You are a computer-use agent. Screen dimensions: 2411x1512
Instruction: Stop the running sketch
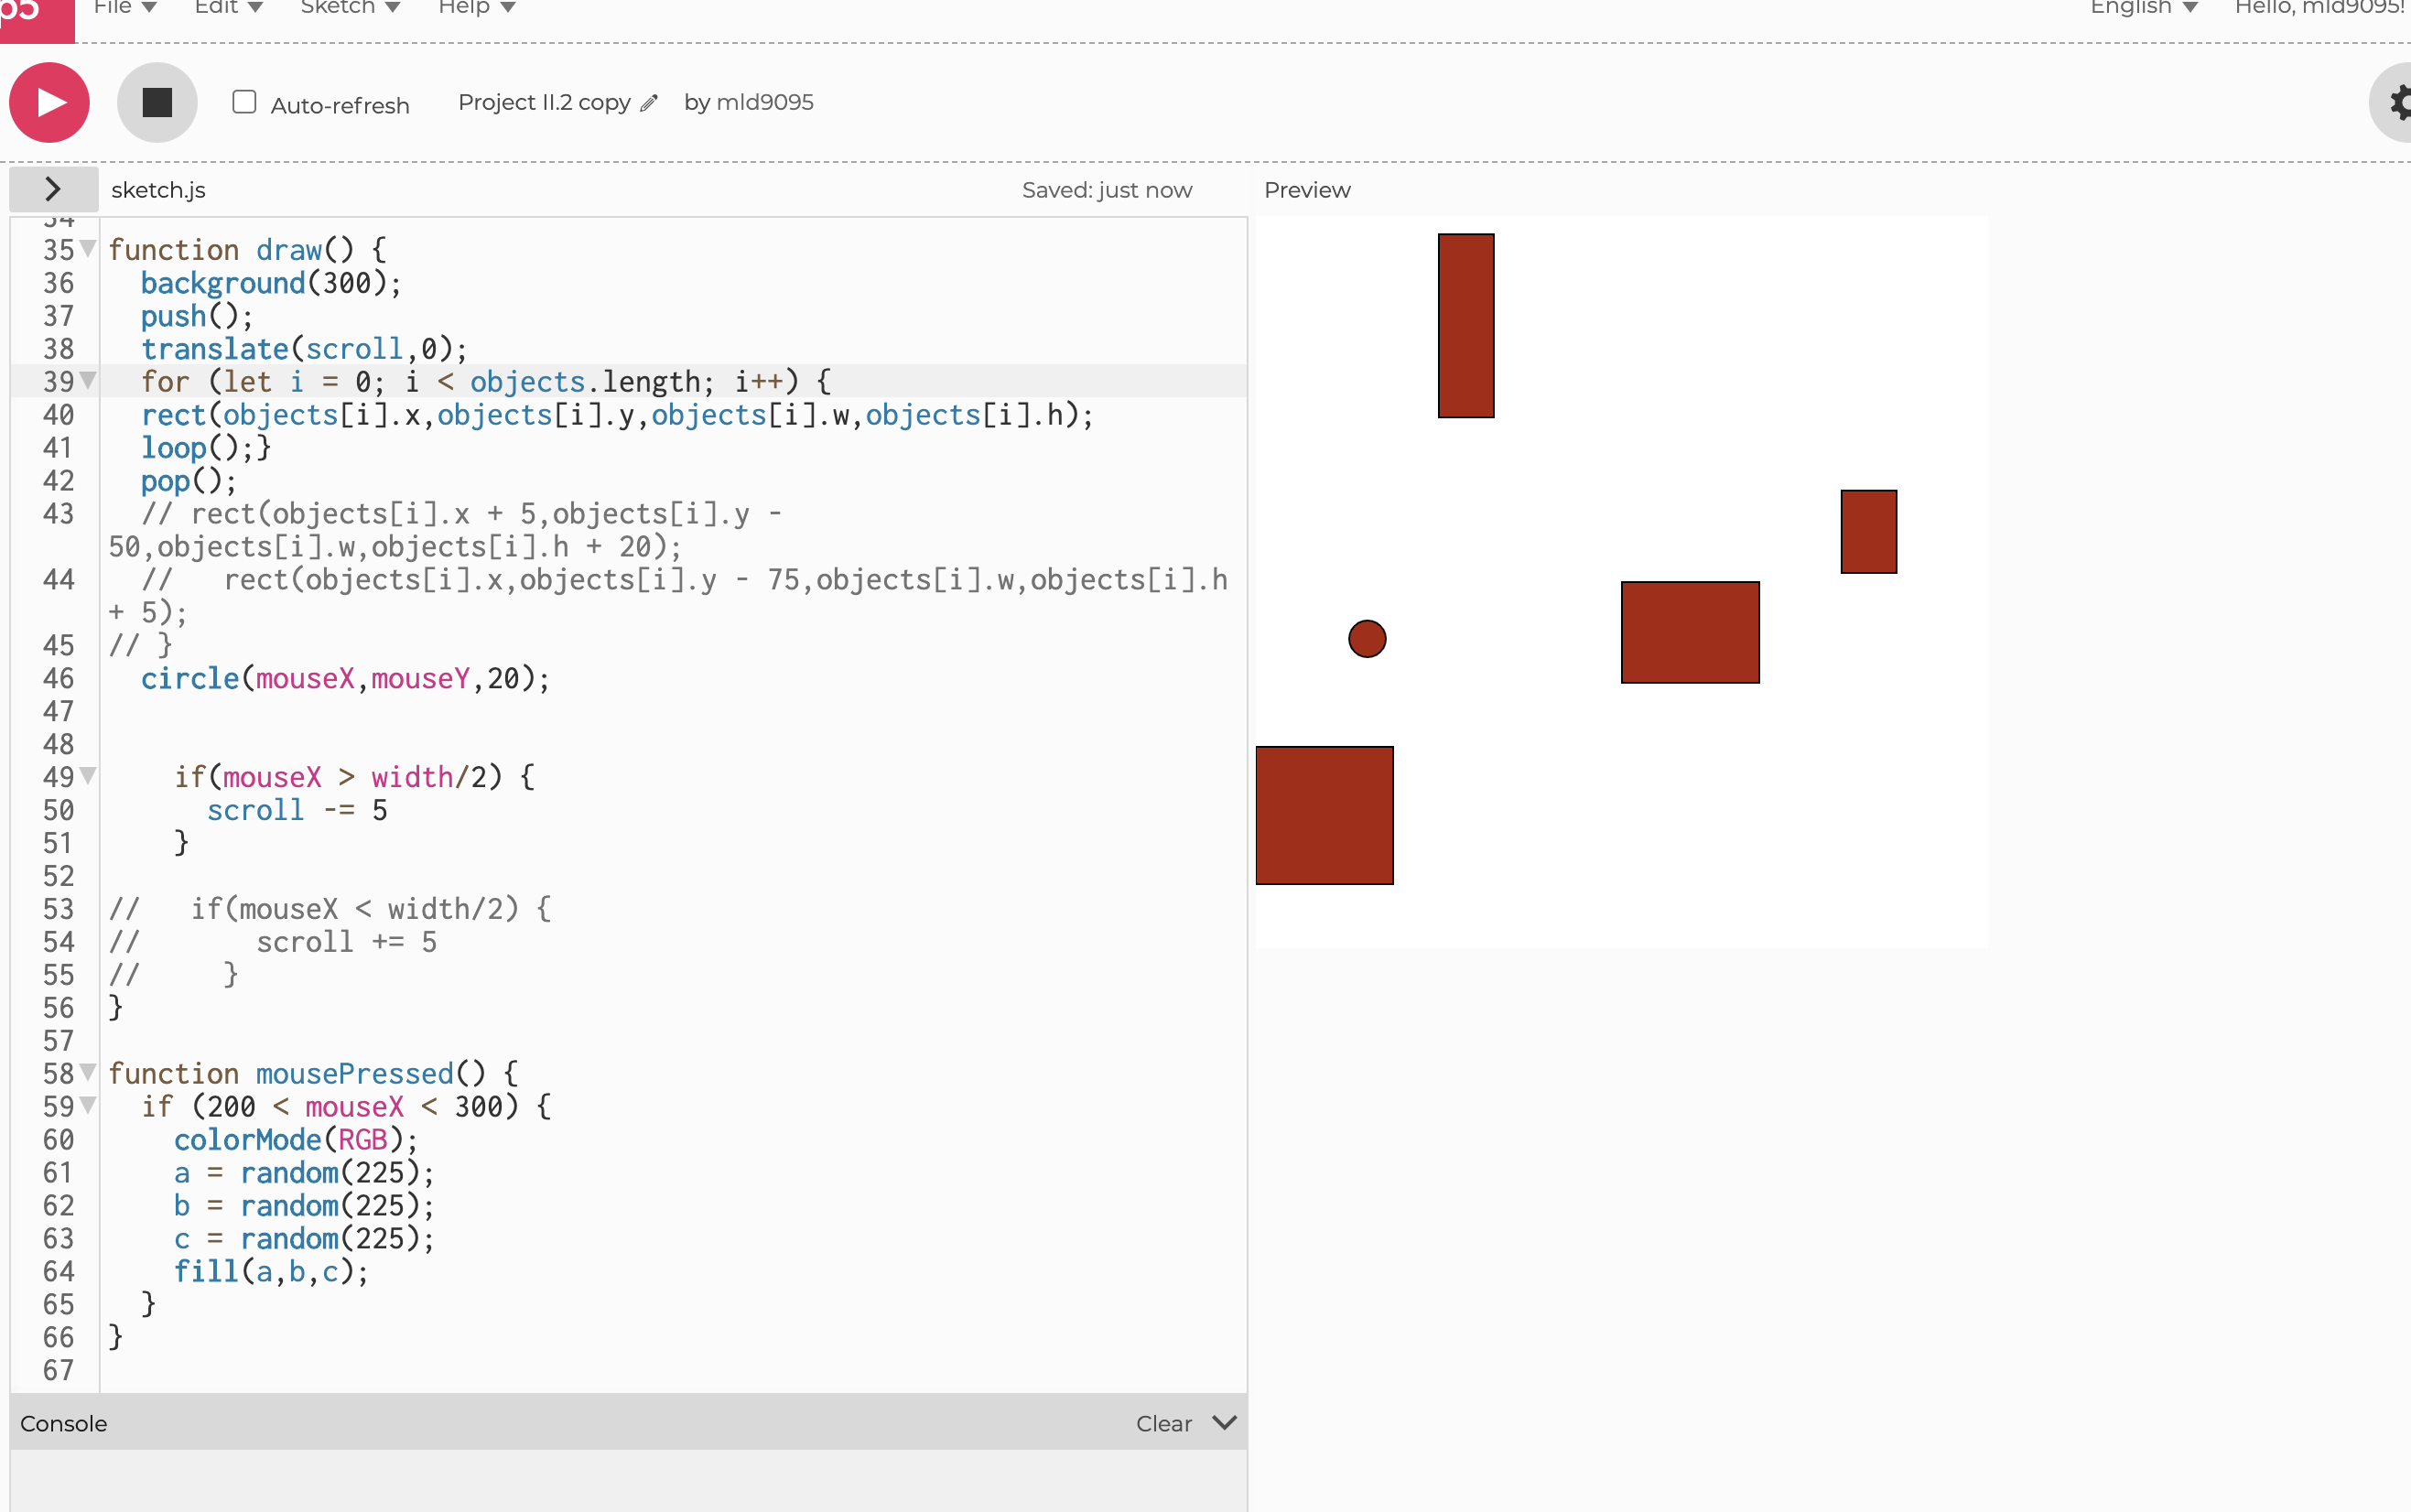(x=157, y=101)
